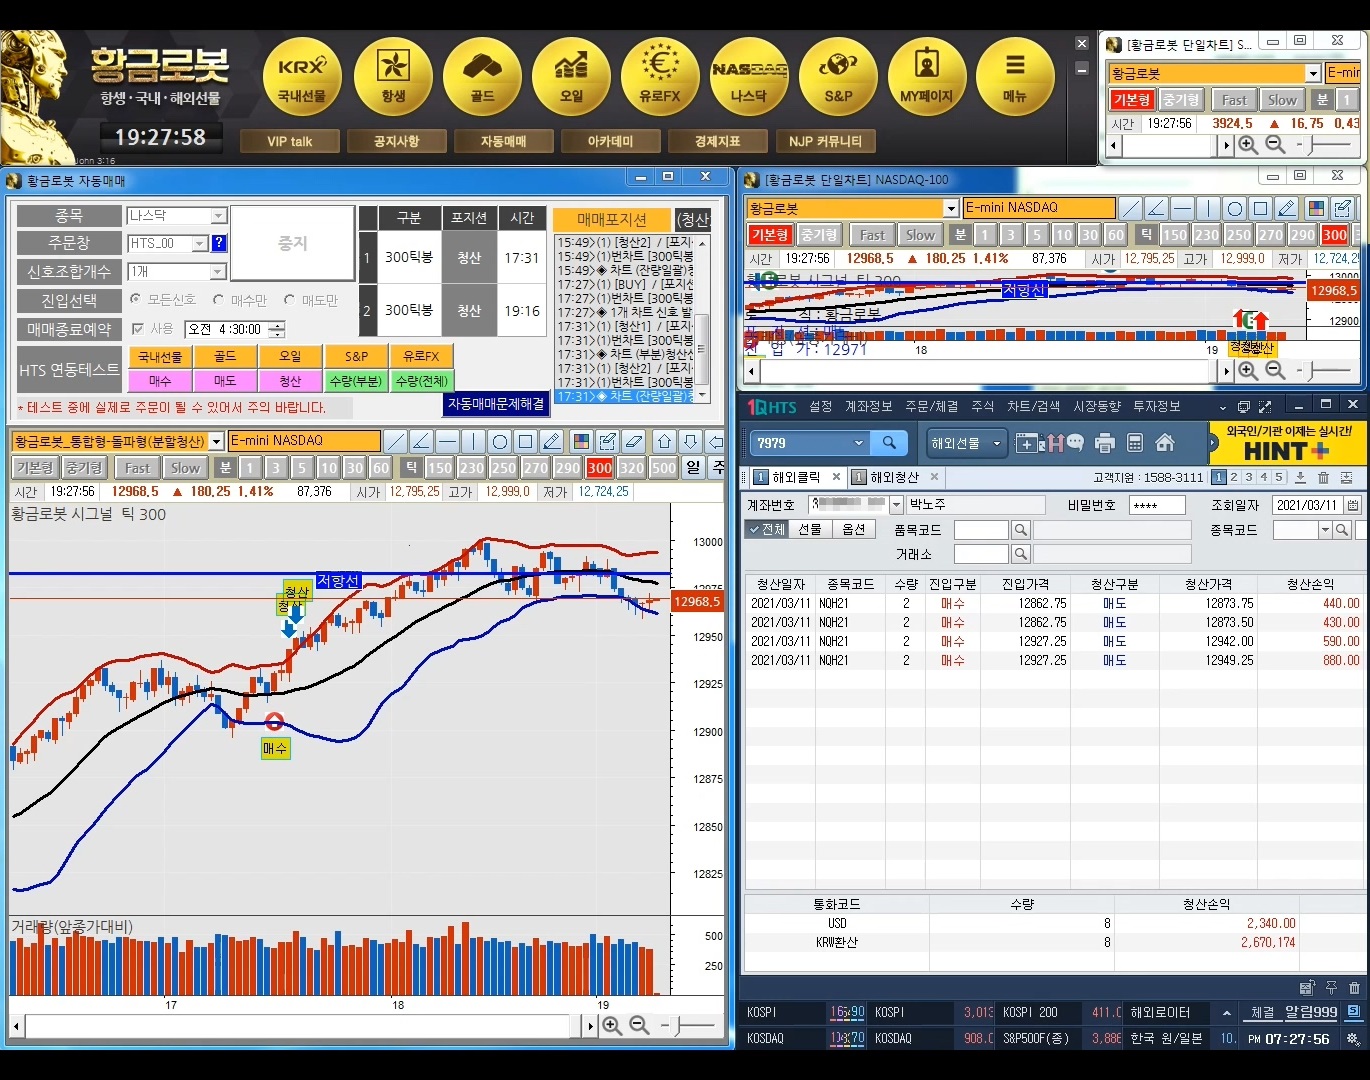Select eraser tool in main chart toolbar
This screenshot has height=1080, width=1370.
pyautogui.click(x=633, y=441)
